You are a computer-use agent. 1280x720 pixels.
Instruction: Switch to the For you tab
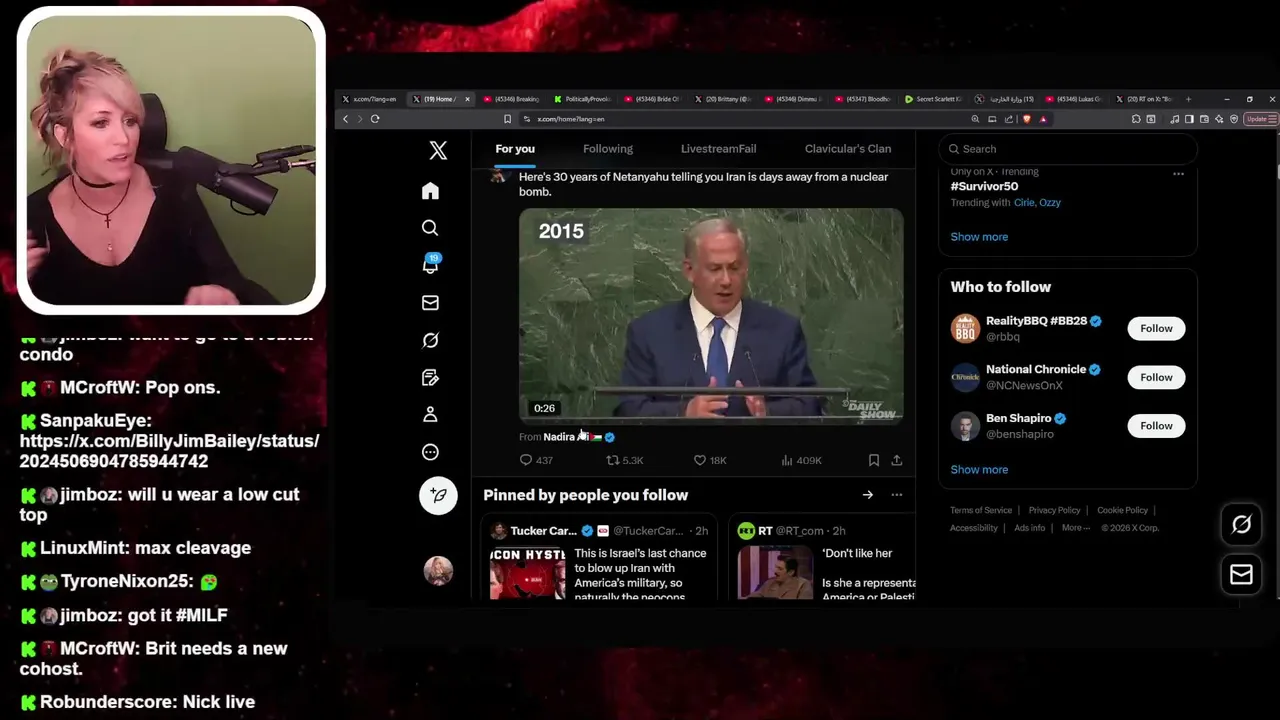(x=515, y=149)
